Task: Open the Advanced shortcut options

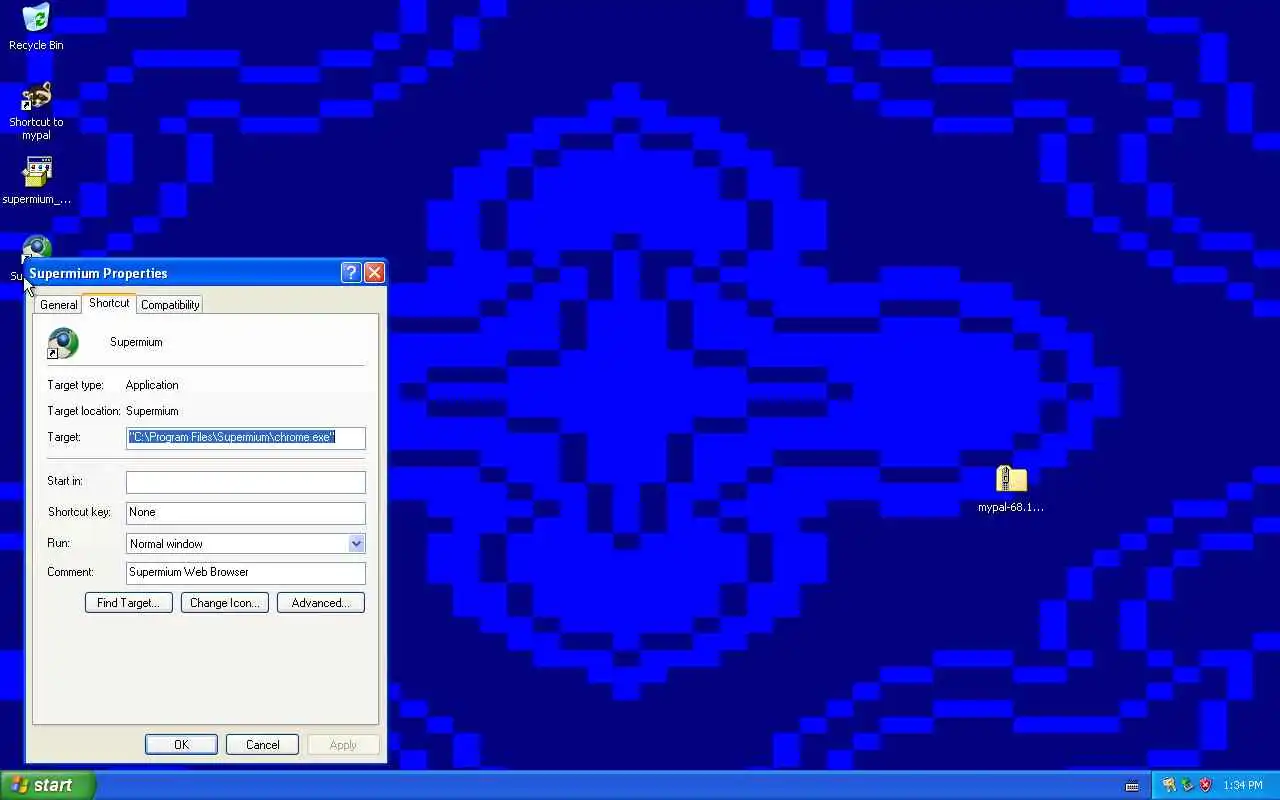Action: (x=321, y=603)
